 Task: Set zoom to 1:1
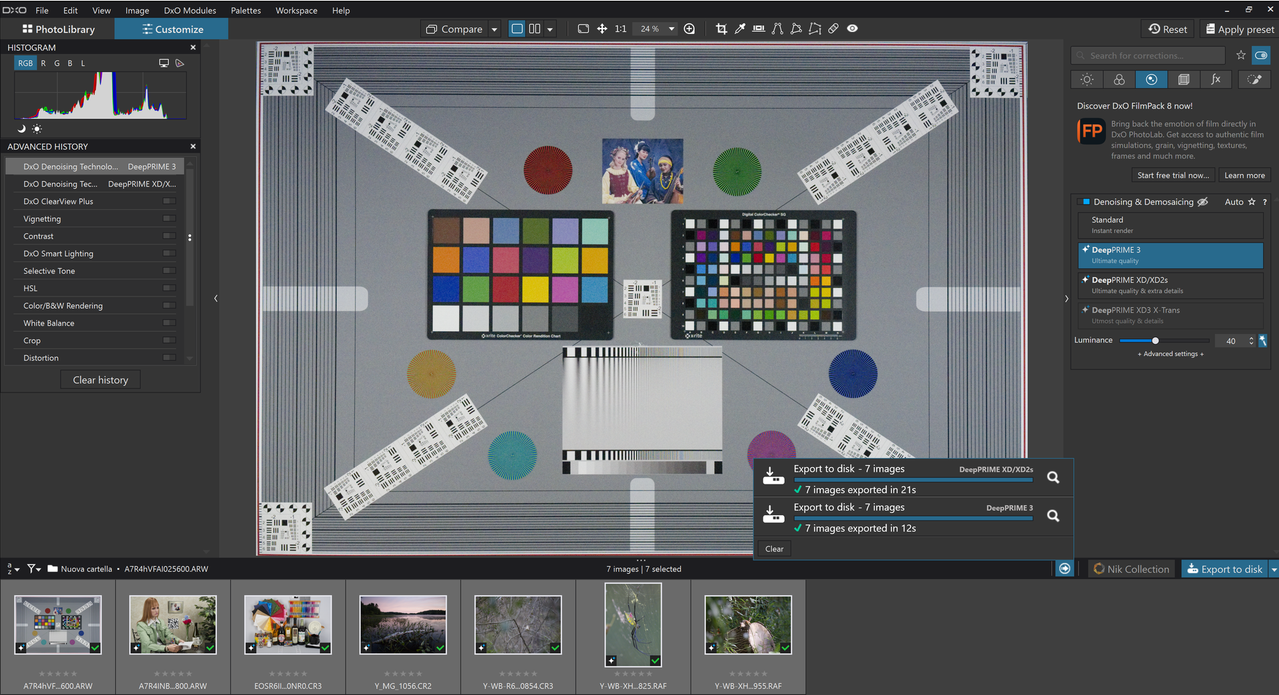621,29
